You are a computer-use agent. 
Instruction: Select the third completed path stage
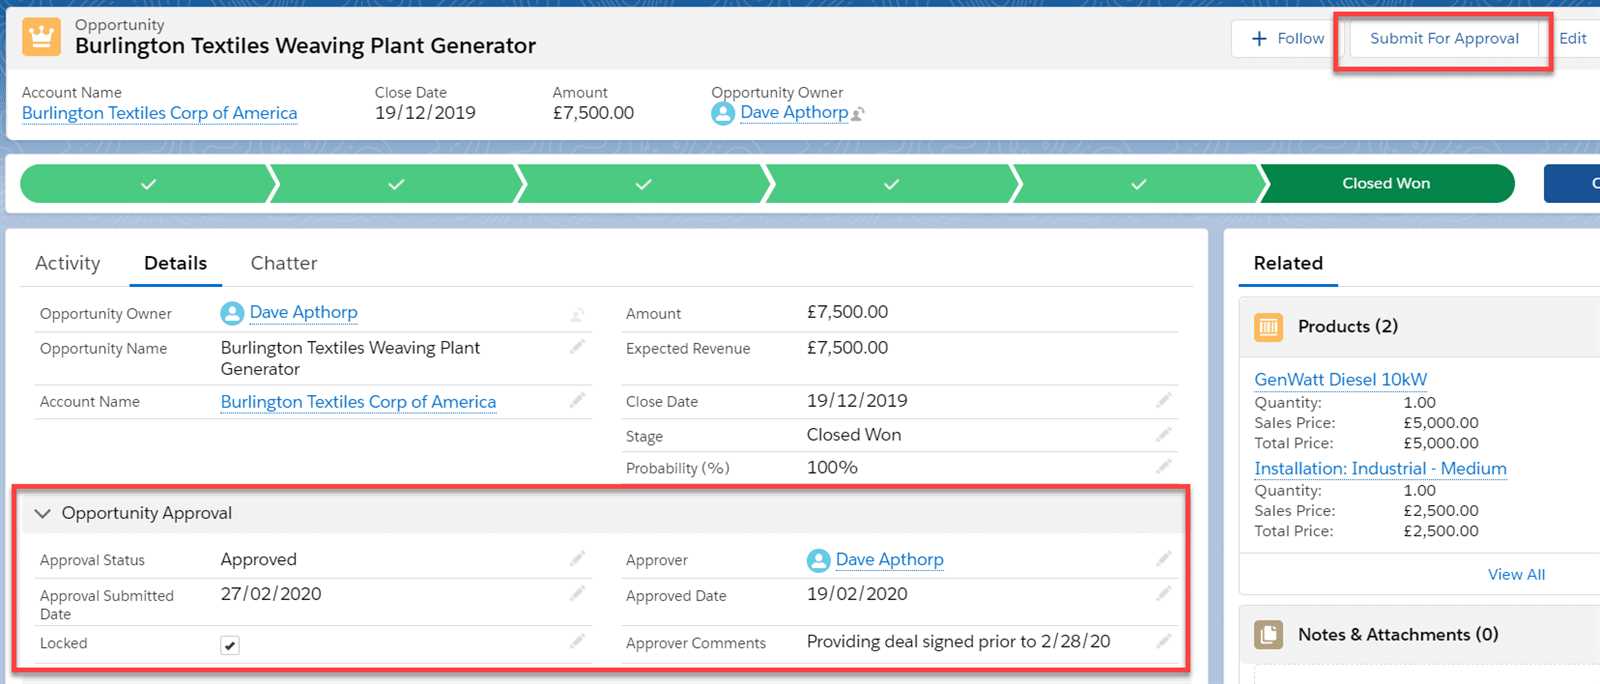pyautogui.click(x=643, y=184)
